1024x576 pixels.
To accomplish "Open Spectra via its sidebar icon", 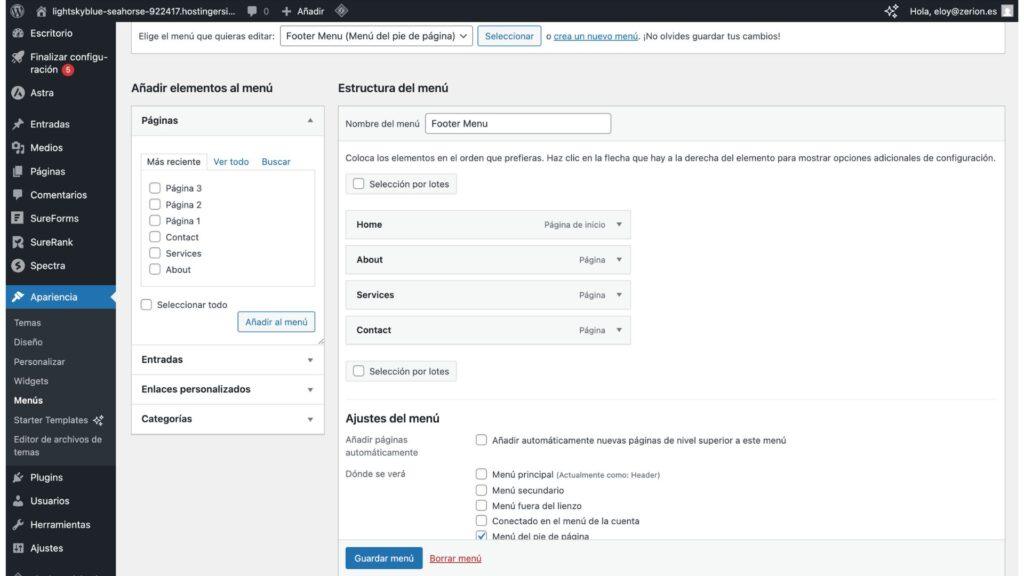I will 18,266.
